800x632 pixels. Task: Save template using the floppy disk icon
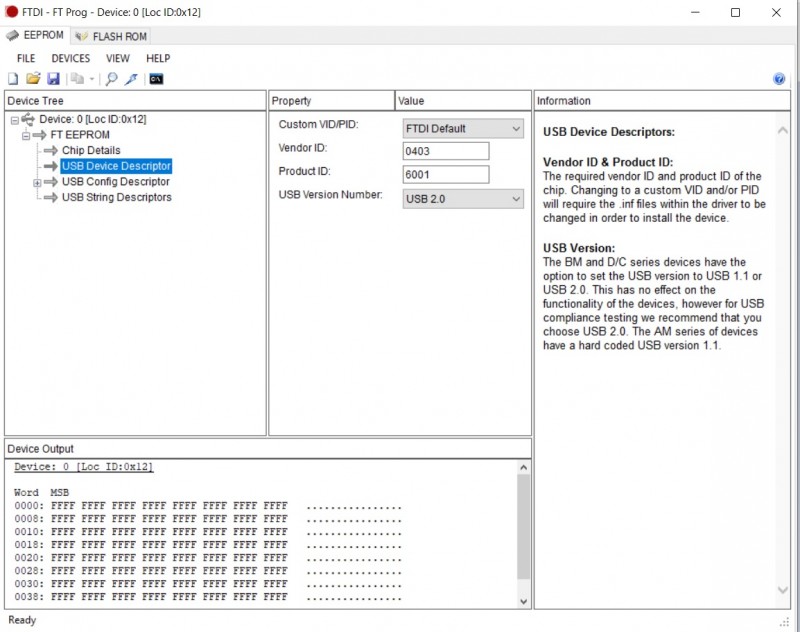click(53, 79)
